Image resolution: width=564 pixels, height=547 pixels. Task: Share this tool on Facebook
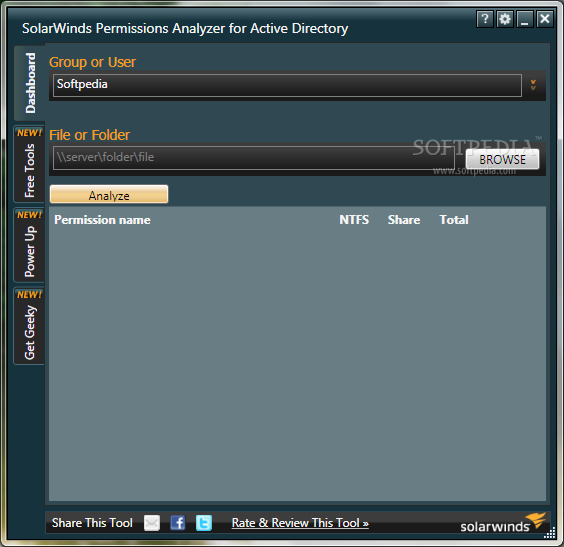(178, 523)
